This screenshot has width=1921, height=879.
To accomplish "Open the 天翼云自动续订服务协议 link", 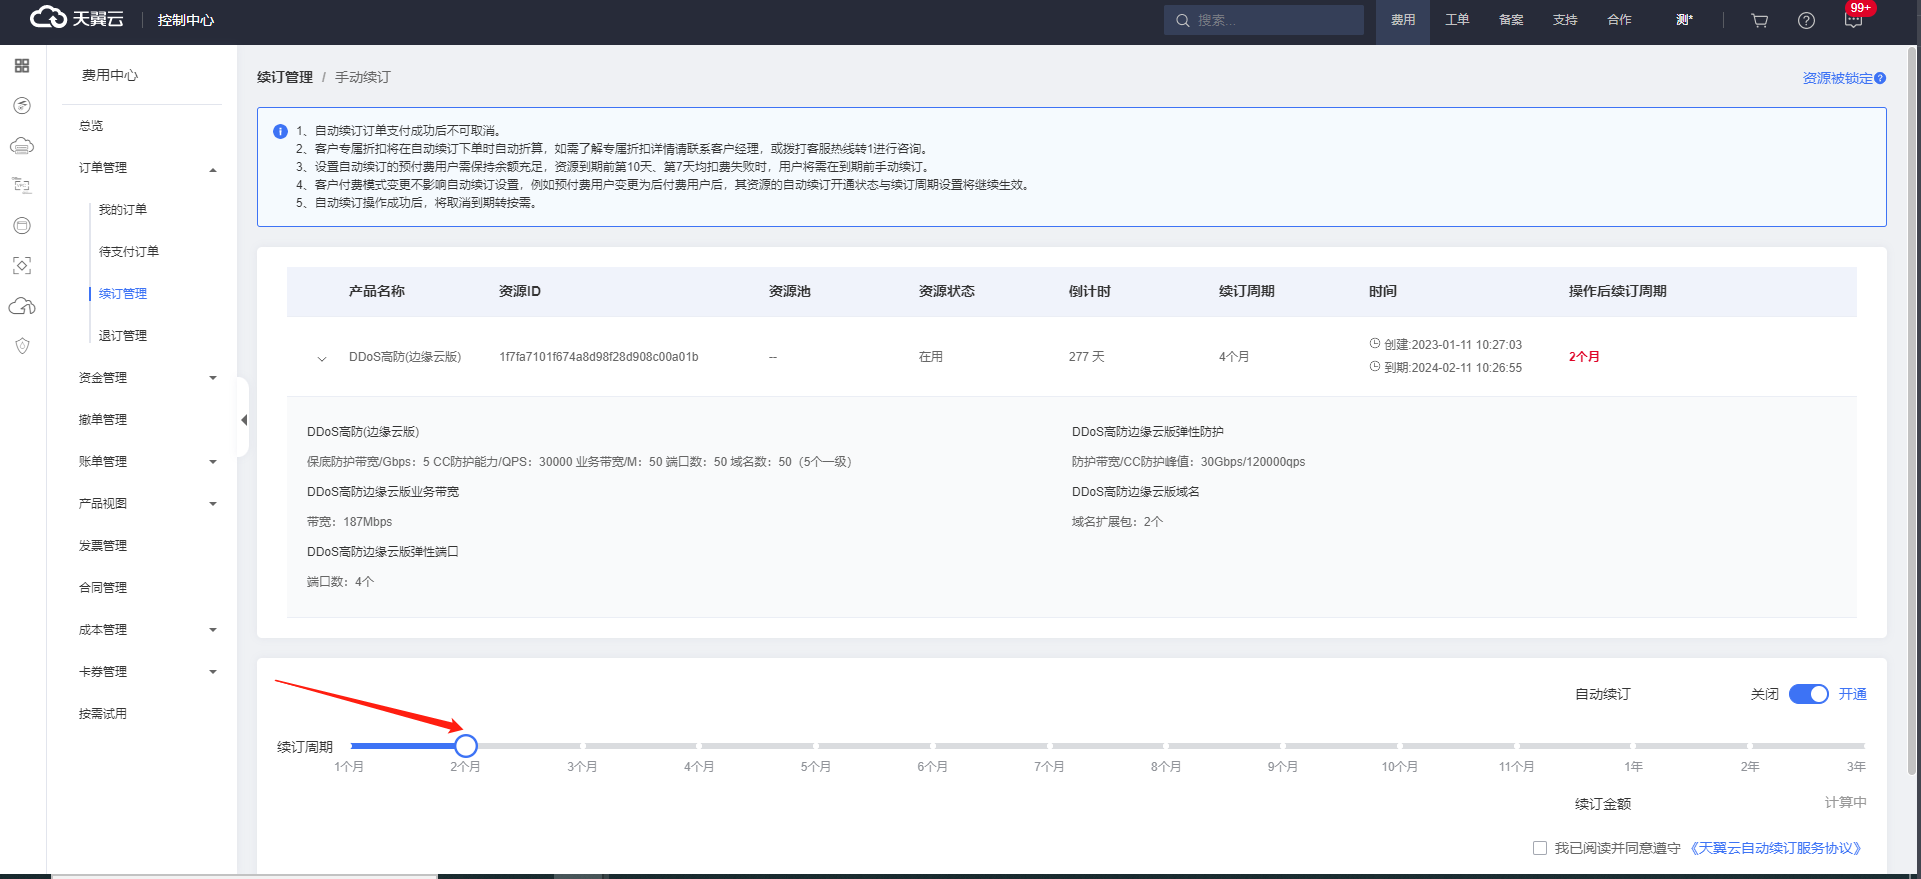I will pyautogui.click(x=1775, y=848).
